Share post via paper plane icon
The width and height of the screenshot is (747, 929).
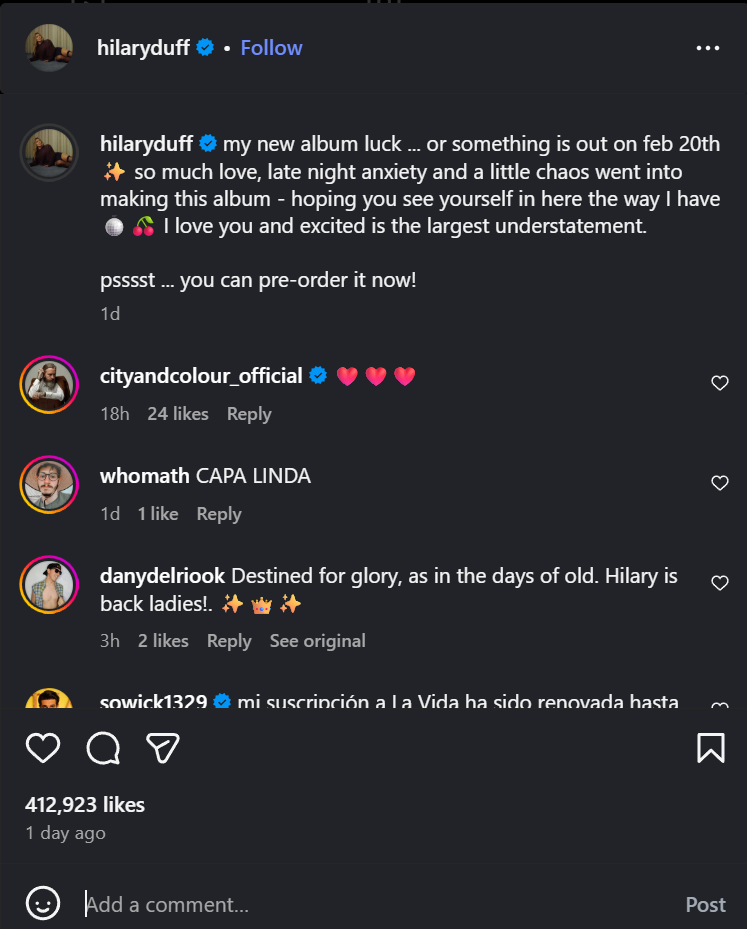162,748
